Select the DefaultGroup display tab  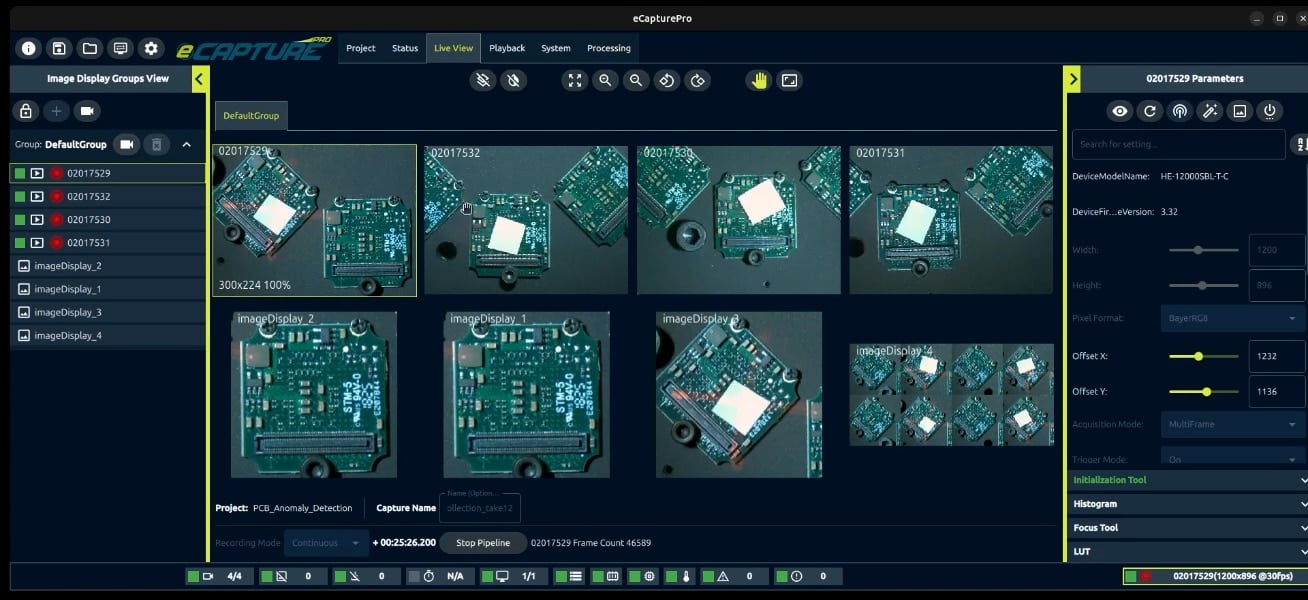pos(251,116)
